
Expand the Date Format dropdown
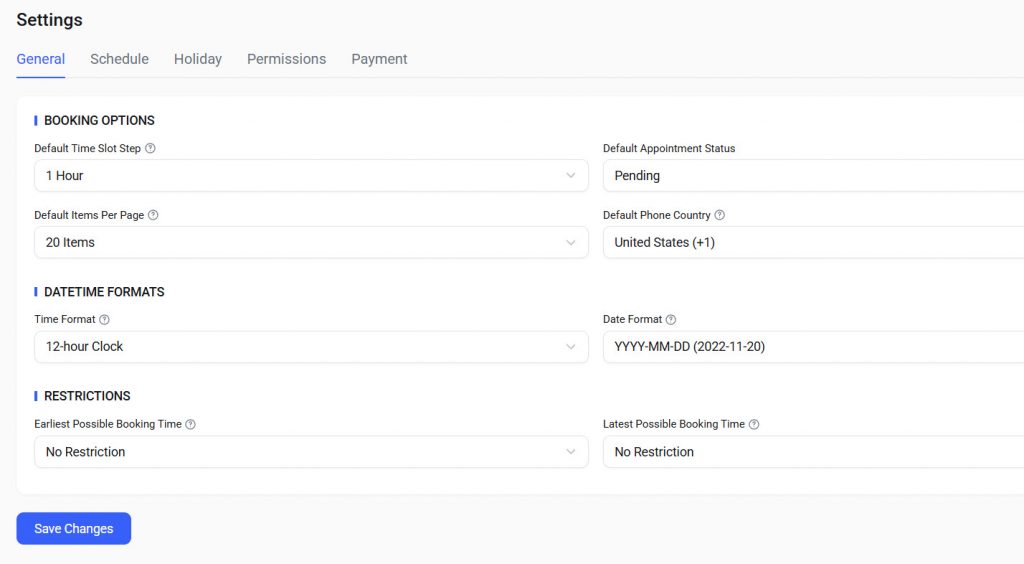point(812,347)
